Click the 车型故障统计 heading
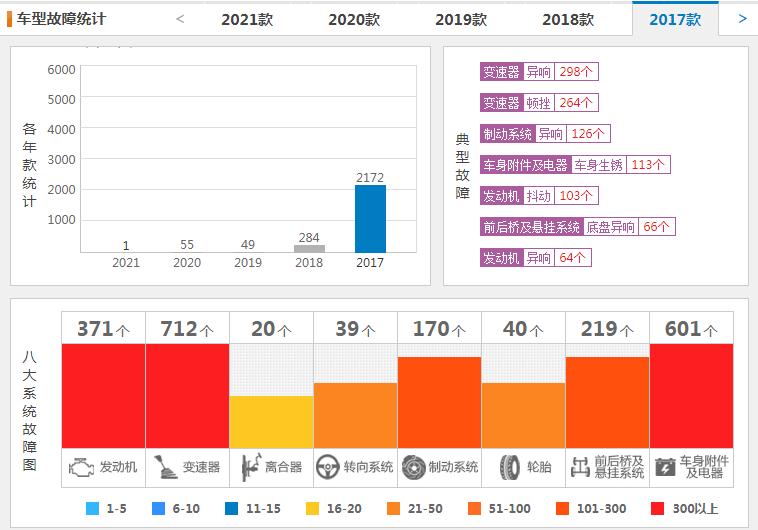The width and height of the screenshot is (758, 530). [61, 19]
